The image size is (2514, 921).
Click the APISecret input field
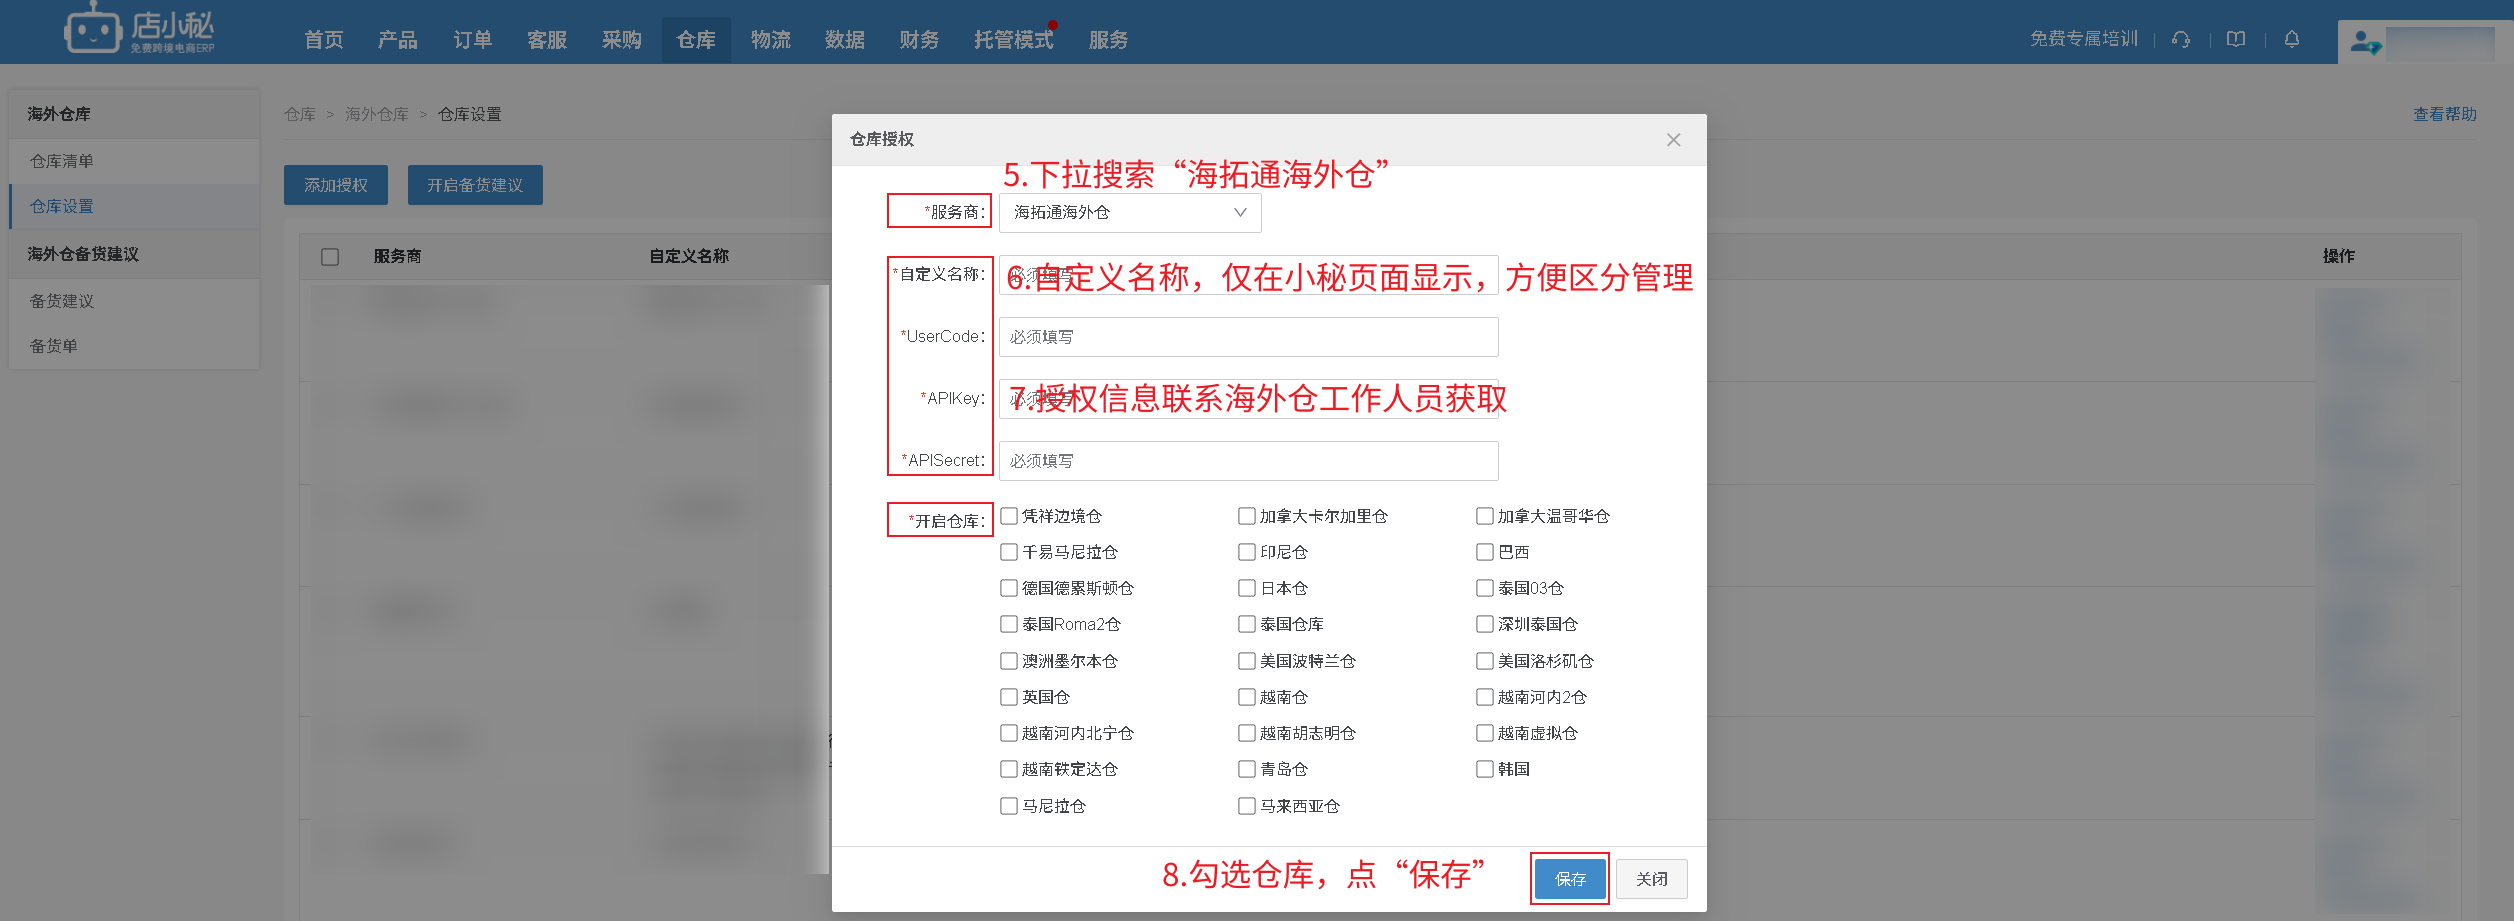pyautogui.click(x=1248, y=461)
